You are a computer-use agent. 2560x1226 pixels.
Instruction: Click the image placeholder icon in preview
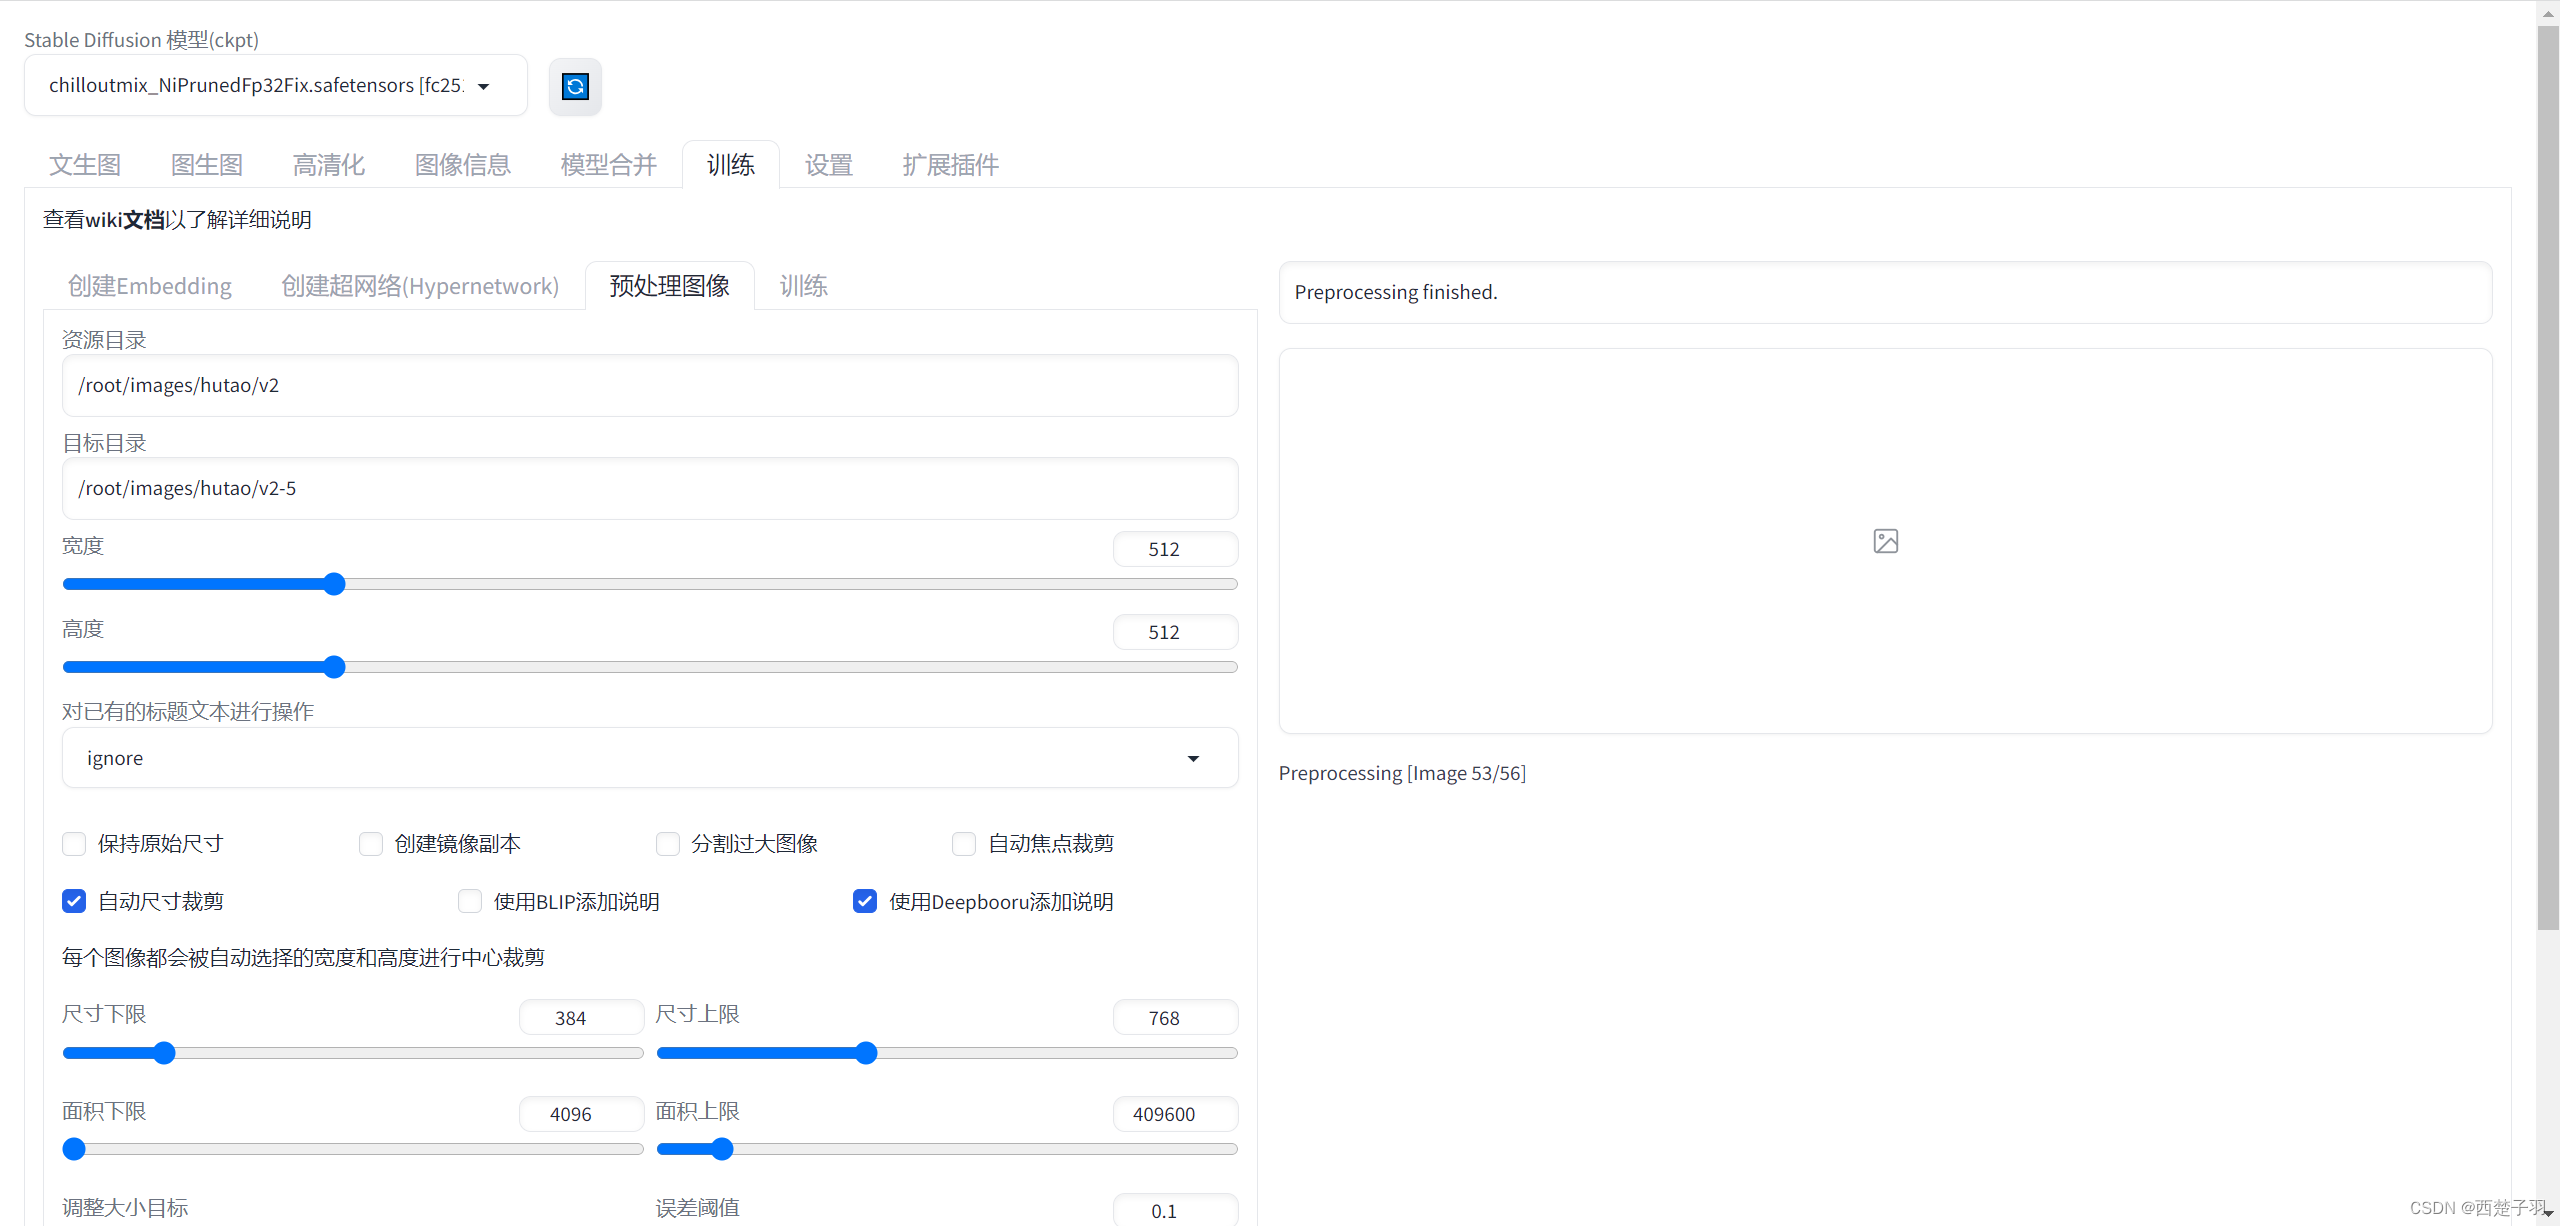click(1885, 541)
